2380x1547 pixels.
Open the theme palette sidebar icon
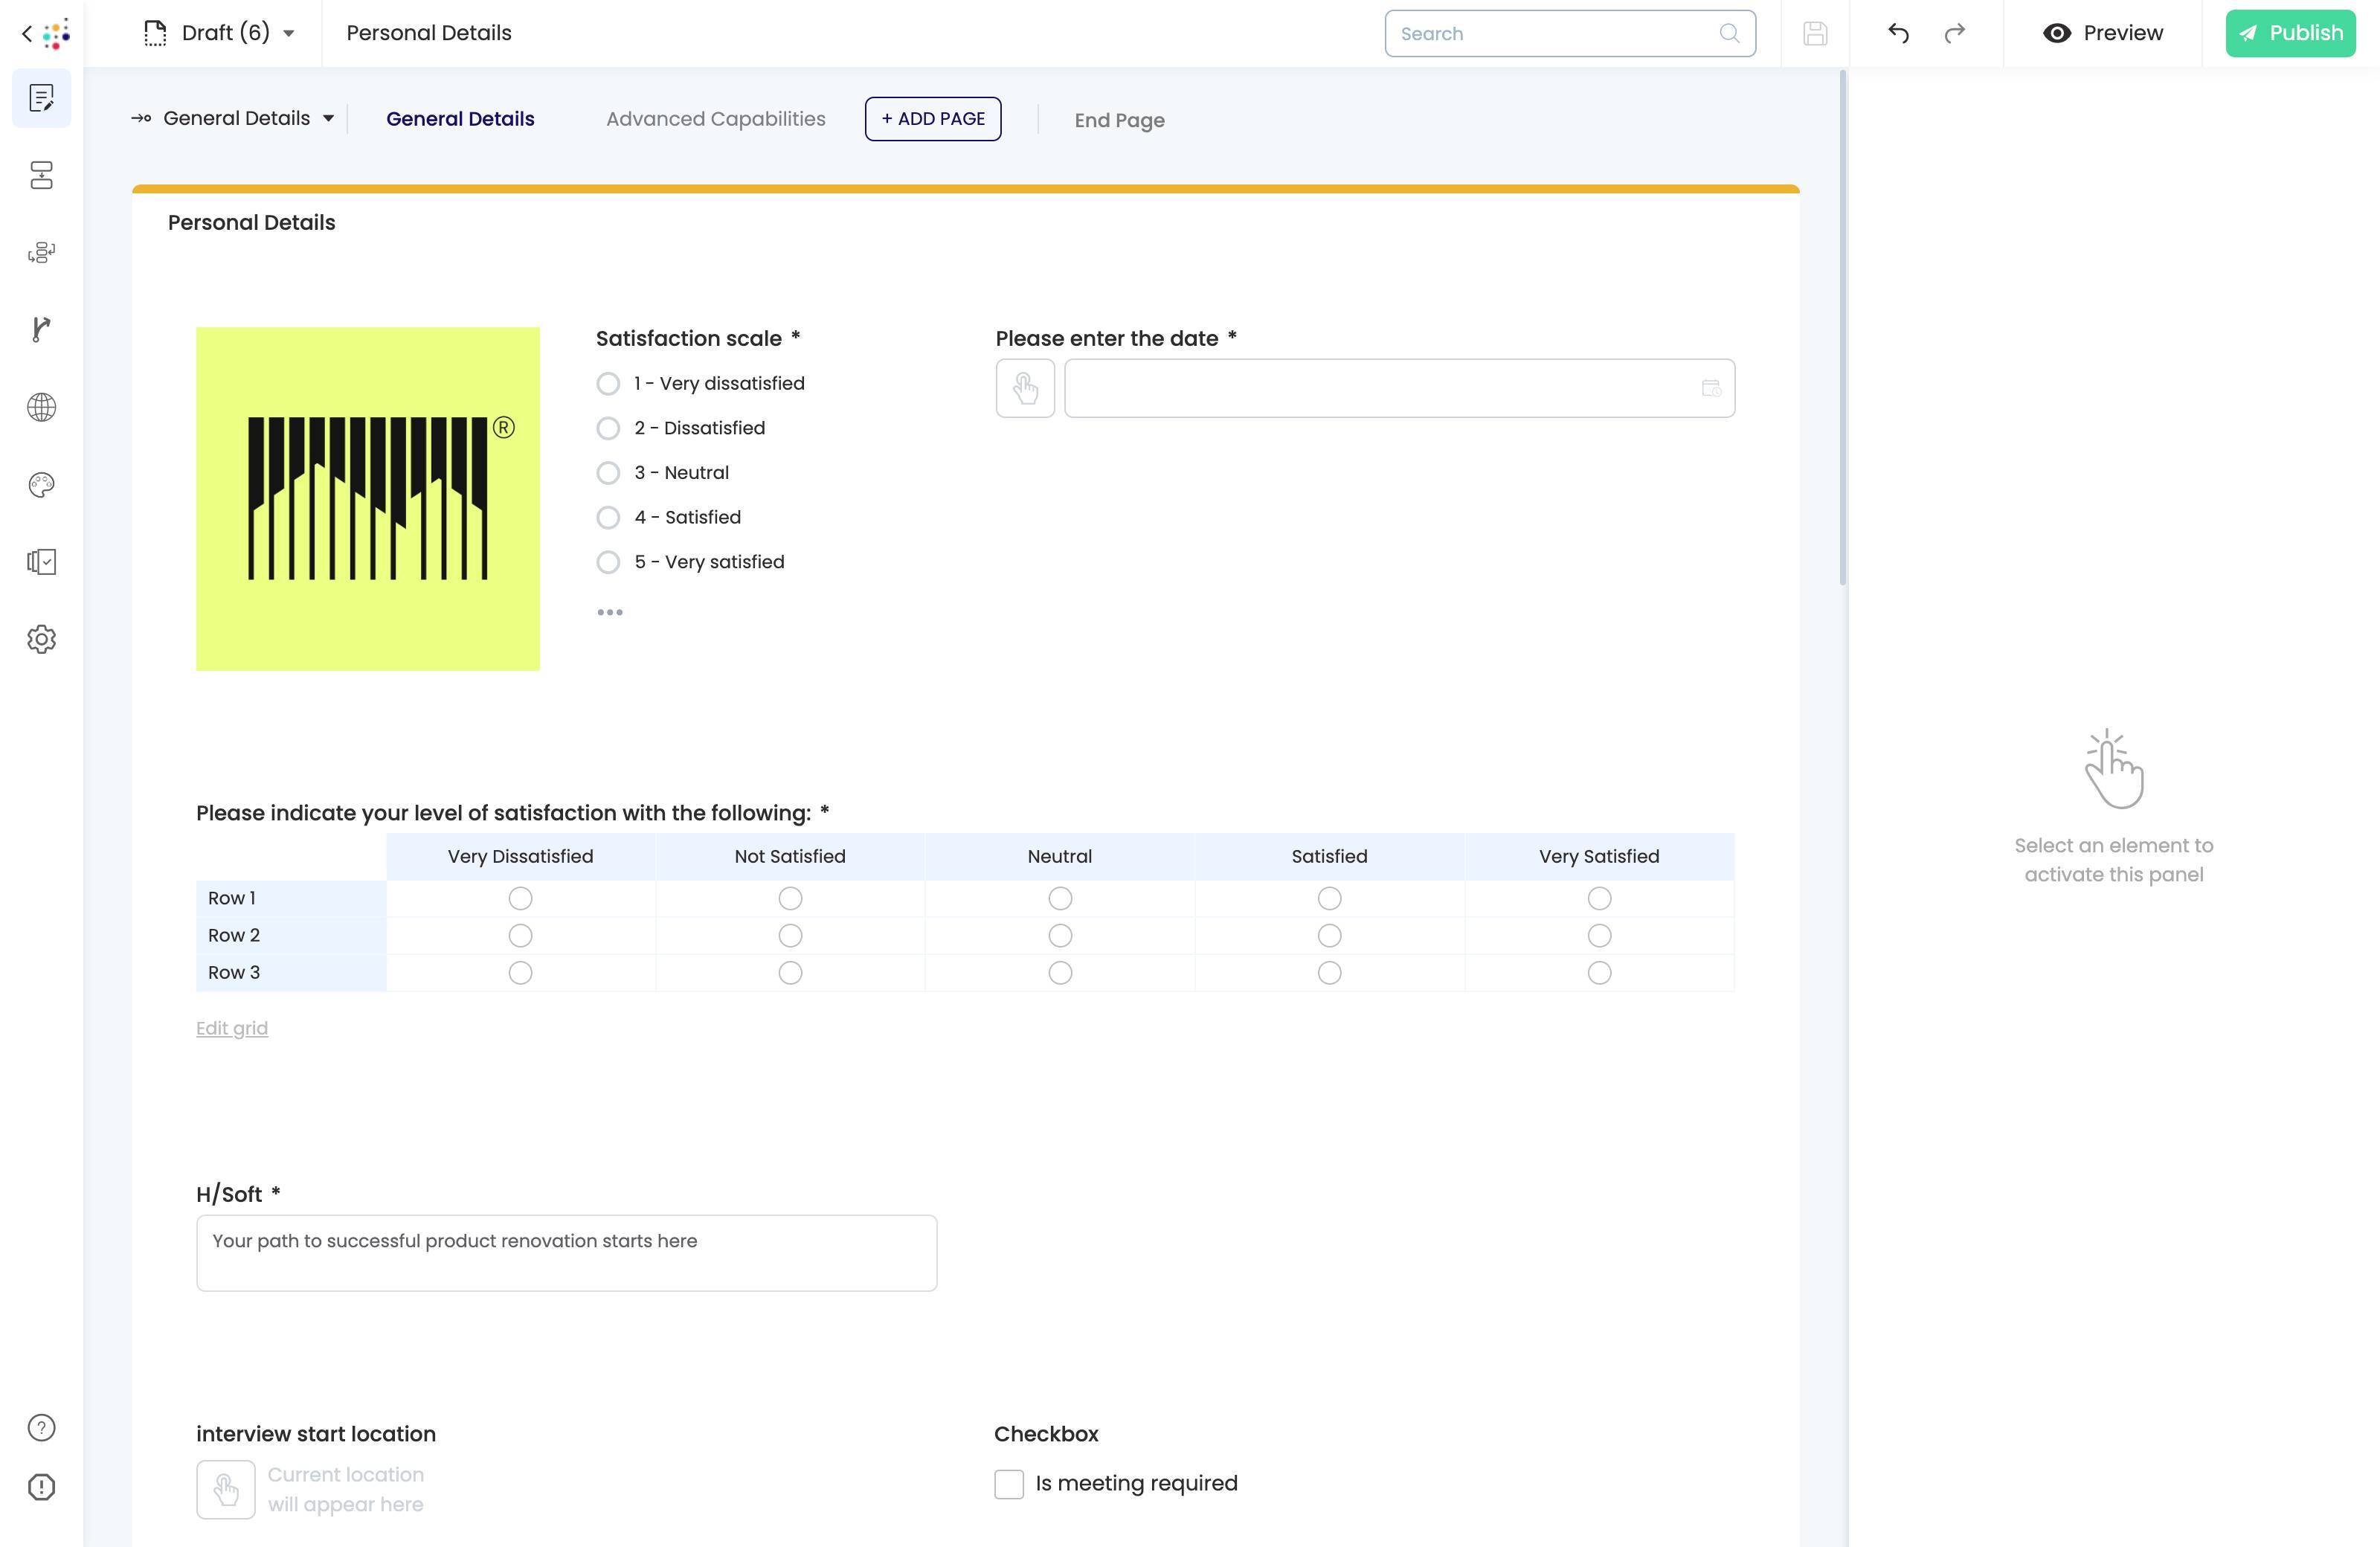[41, 484]
